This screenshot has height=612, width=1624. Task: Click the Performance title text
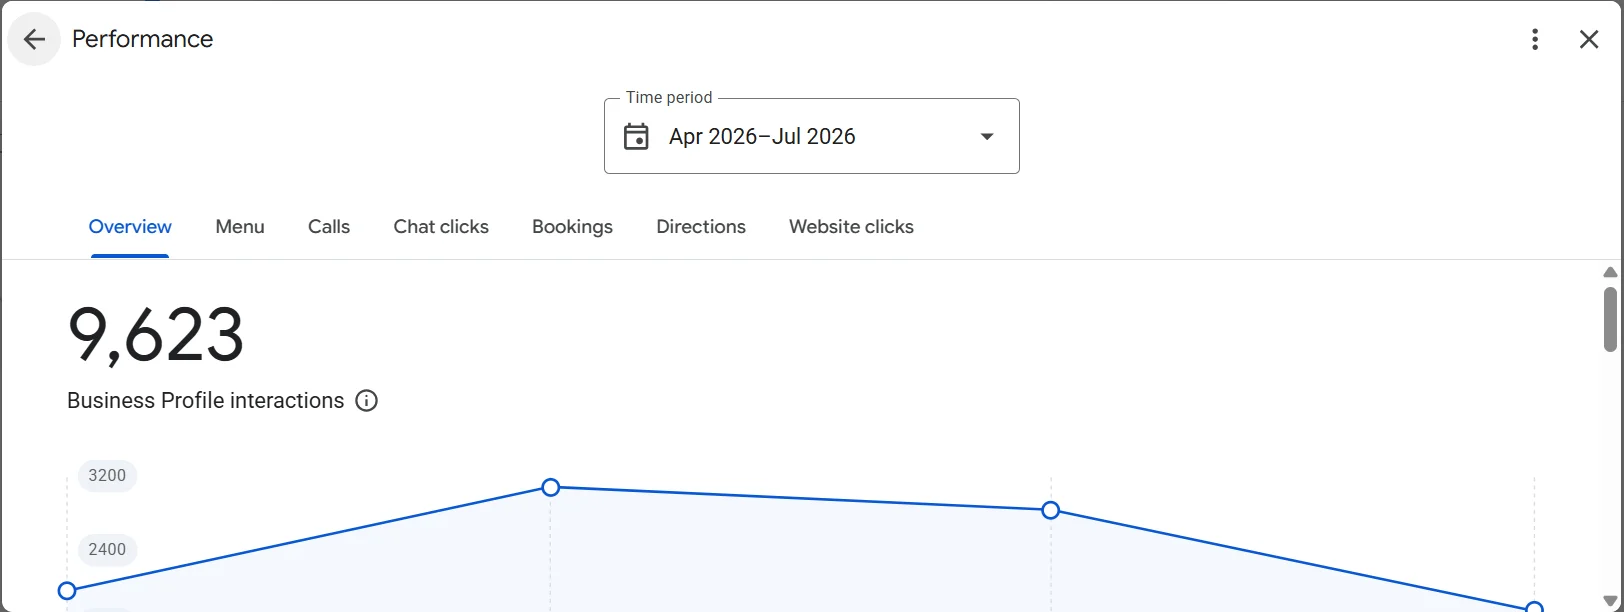(x=143, y=39)
